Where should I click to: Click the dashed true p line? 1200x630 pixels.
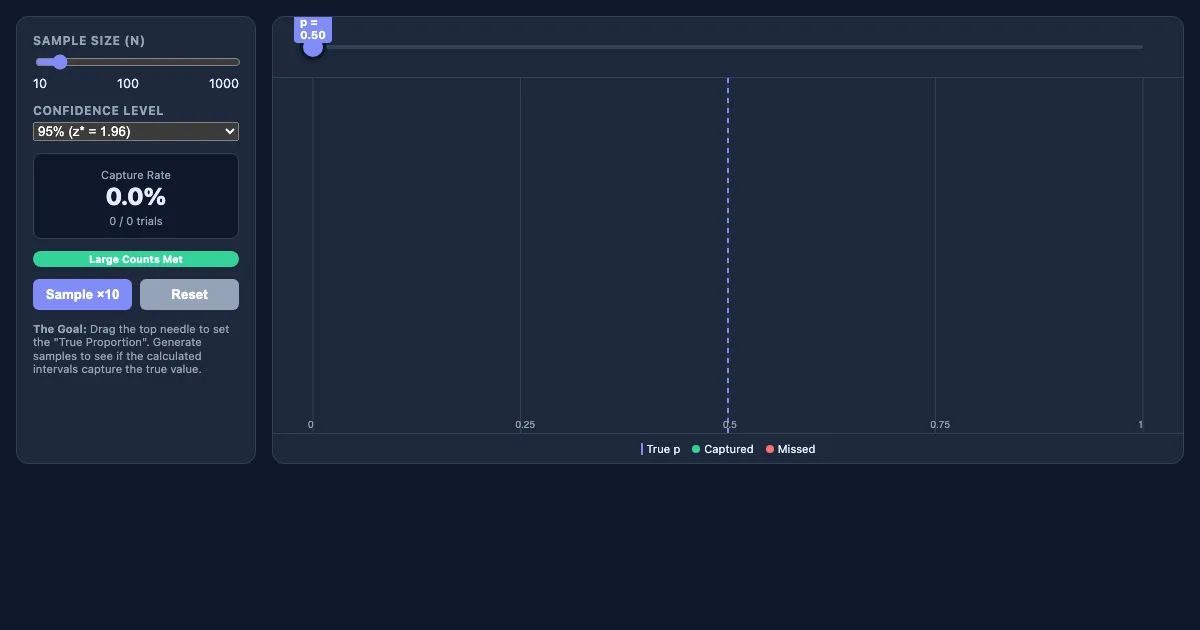[x=728, y=255]
